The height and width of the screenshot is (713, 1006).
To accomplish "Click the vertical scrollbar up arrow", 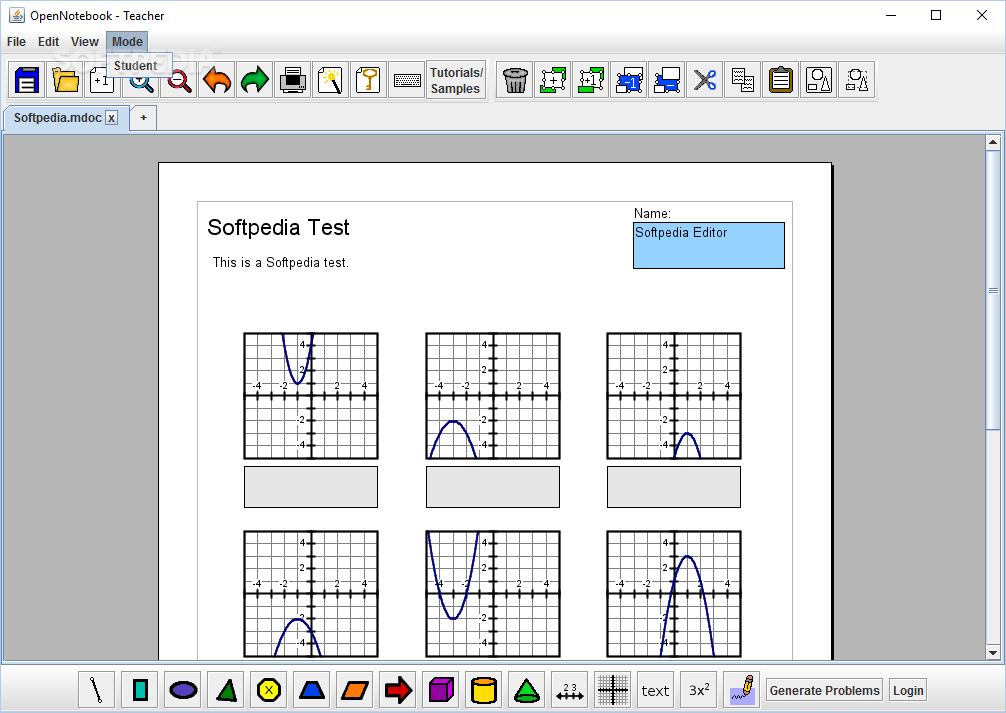I will tap(993, 142).
